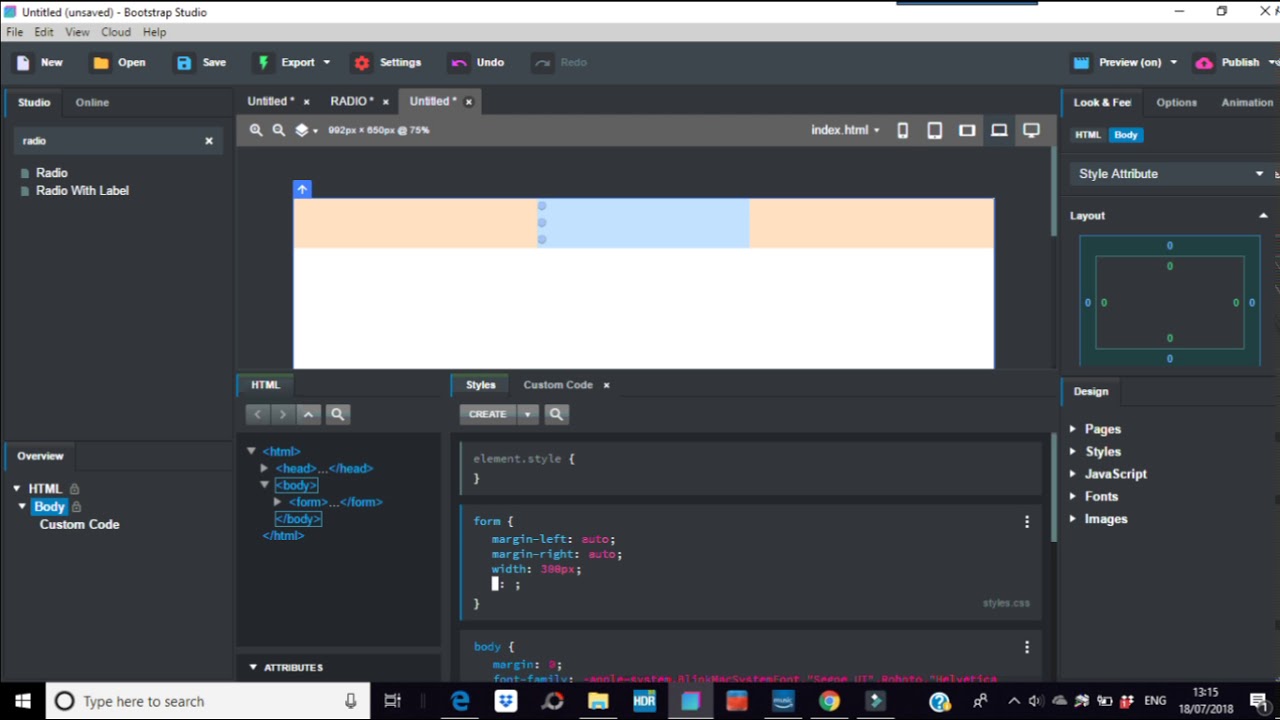Toggle Preview (on) button
Viewport: 1280px width, 720px height.
click(1117, 62)
